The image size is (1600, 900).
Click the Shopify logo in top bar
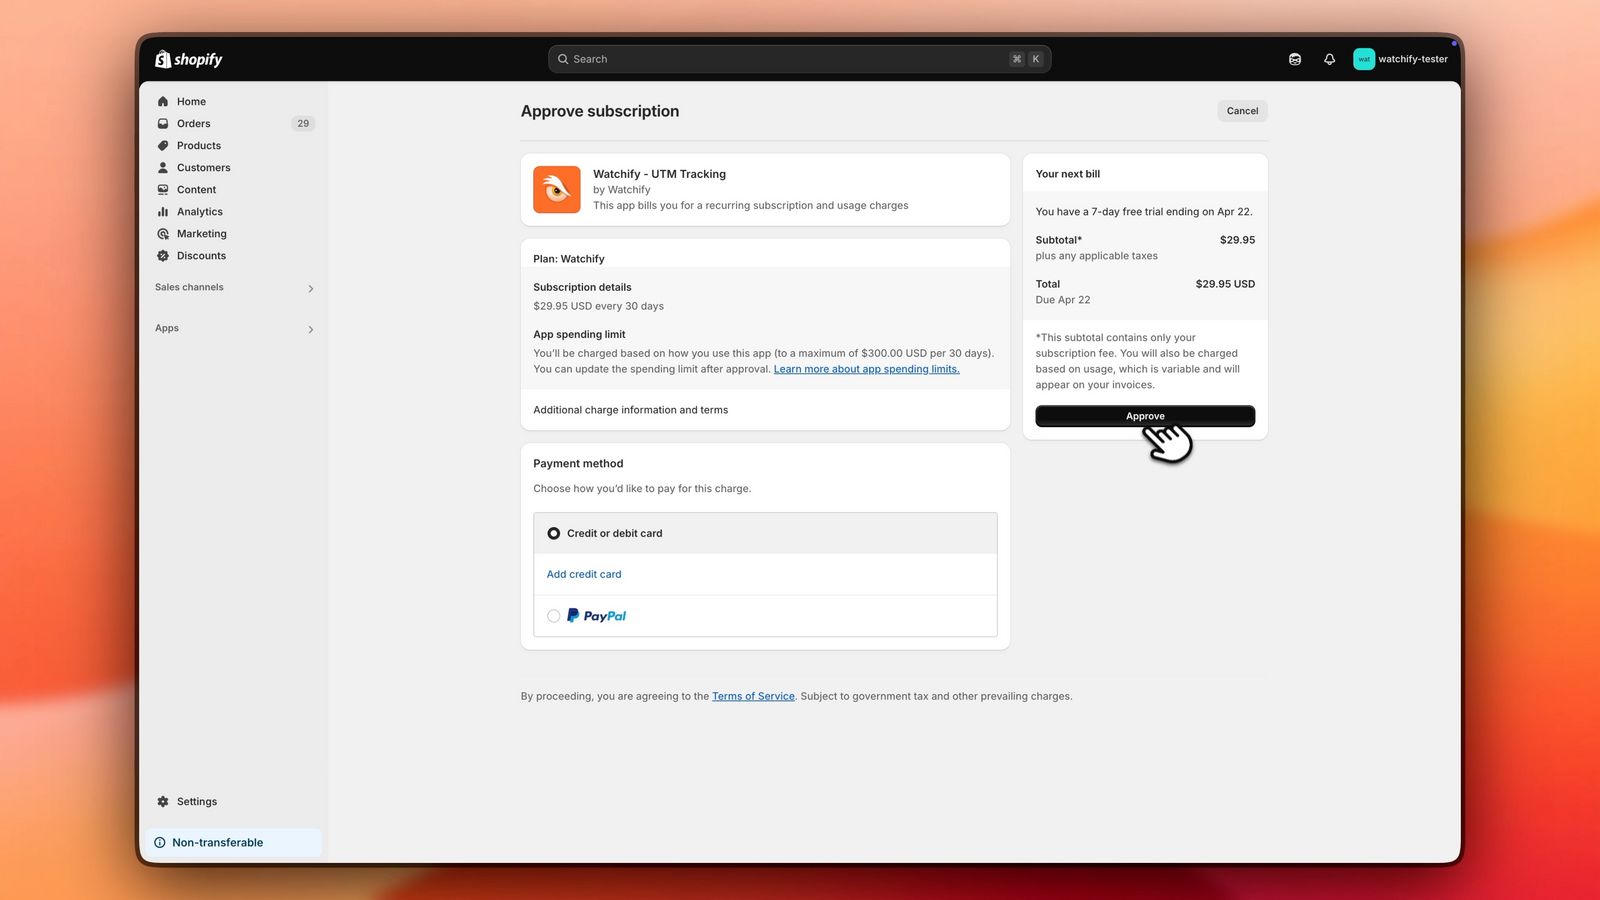(x=188, y=59)
